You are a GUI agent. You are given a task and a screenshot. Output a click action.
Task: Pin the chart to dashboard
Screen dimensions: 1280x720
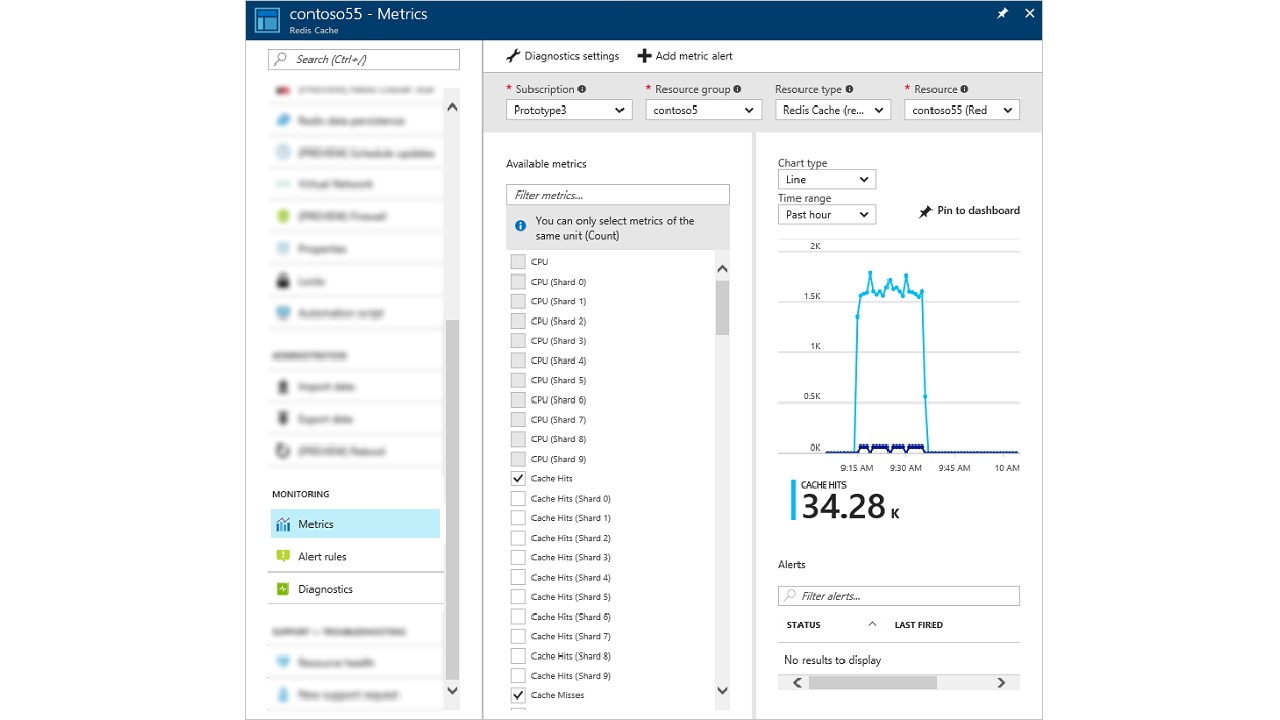(x=969, y=211)
